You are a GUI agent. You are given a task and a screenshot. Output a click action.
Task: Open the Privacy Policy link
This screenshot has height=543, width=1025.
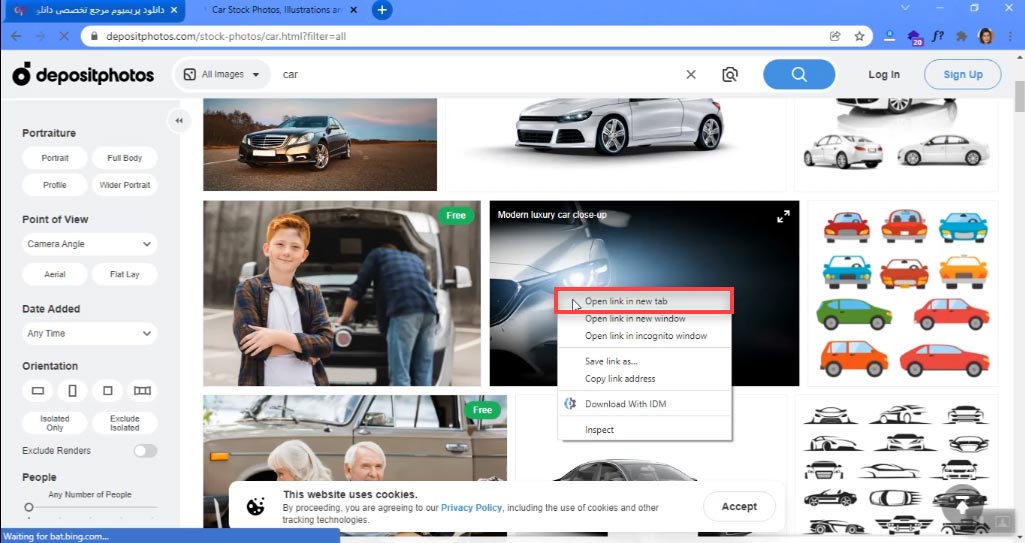[x=471, y=508]
